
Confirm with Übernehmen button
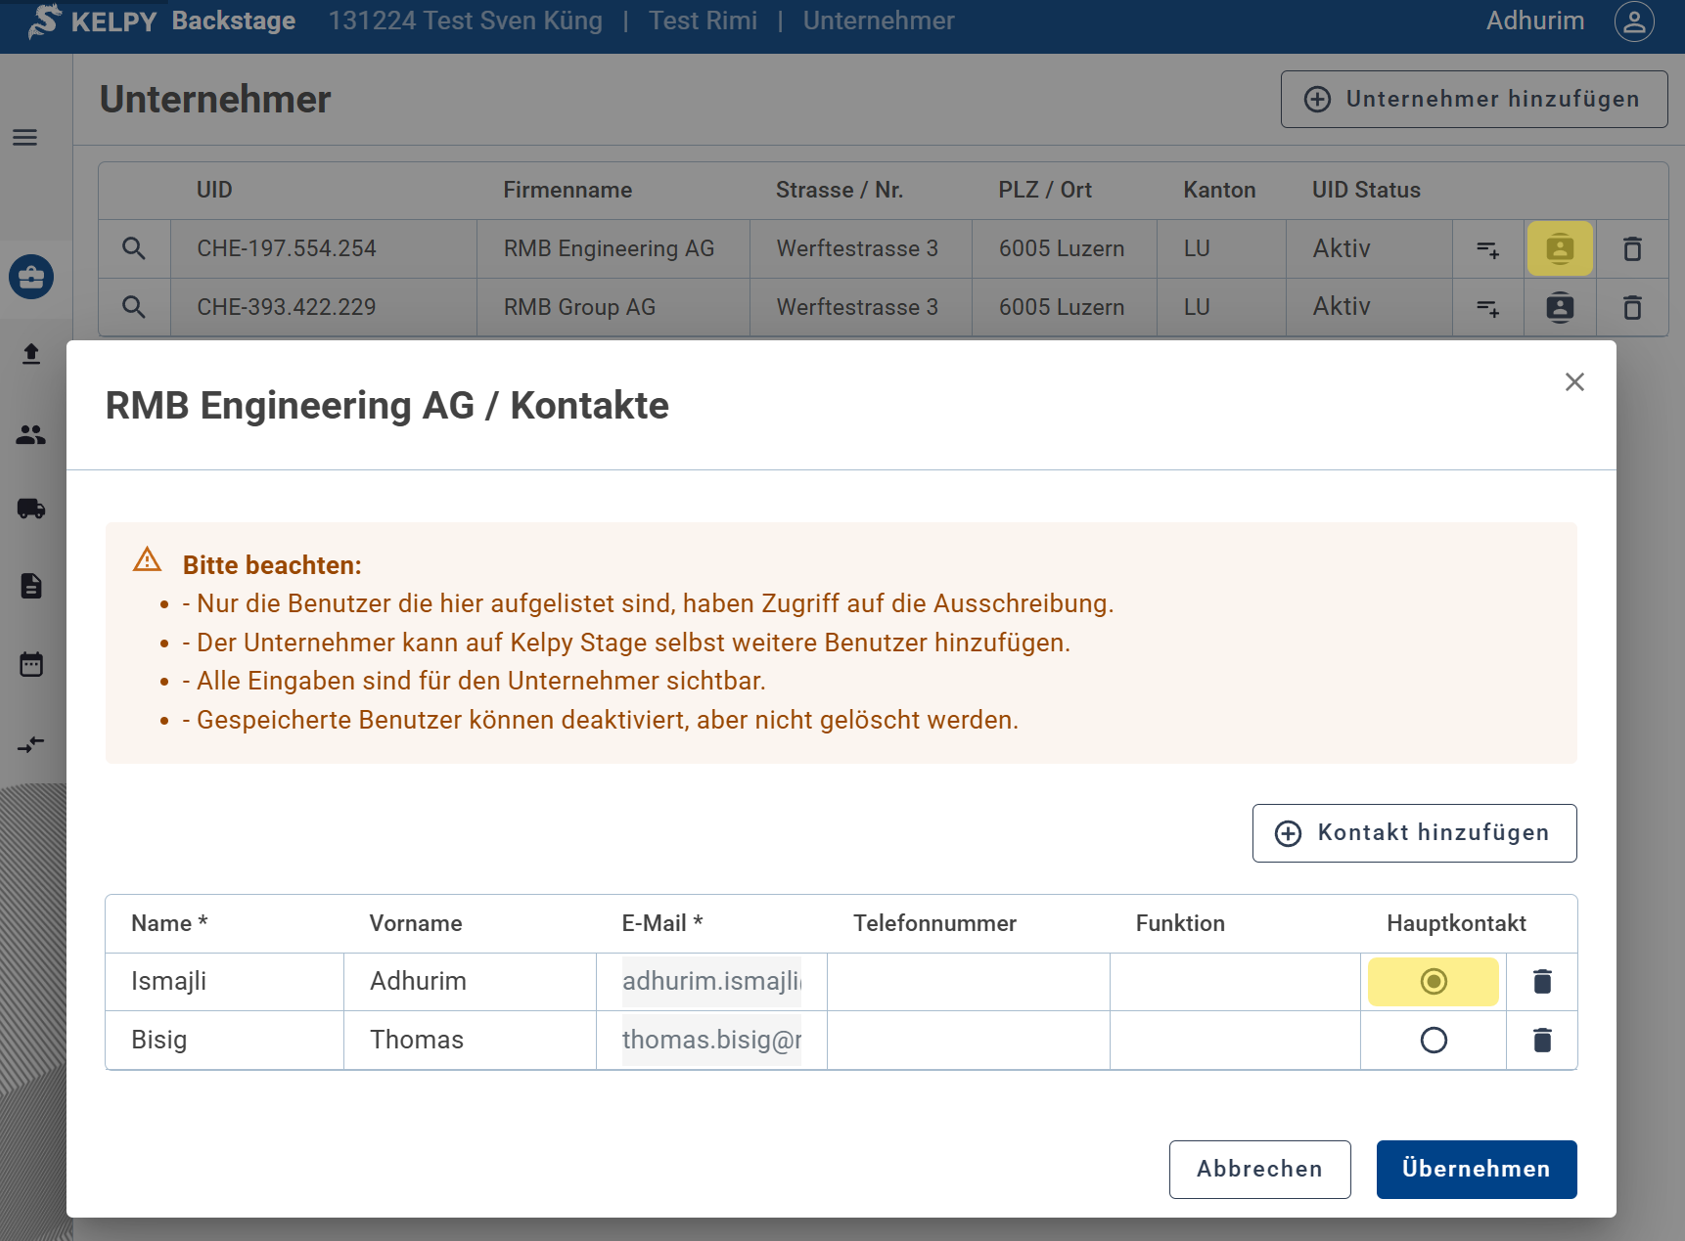pos(1476,1169)
